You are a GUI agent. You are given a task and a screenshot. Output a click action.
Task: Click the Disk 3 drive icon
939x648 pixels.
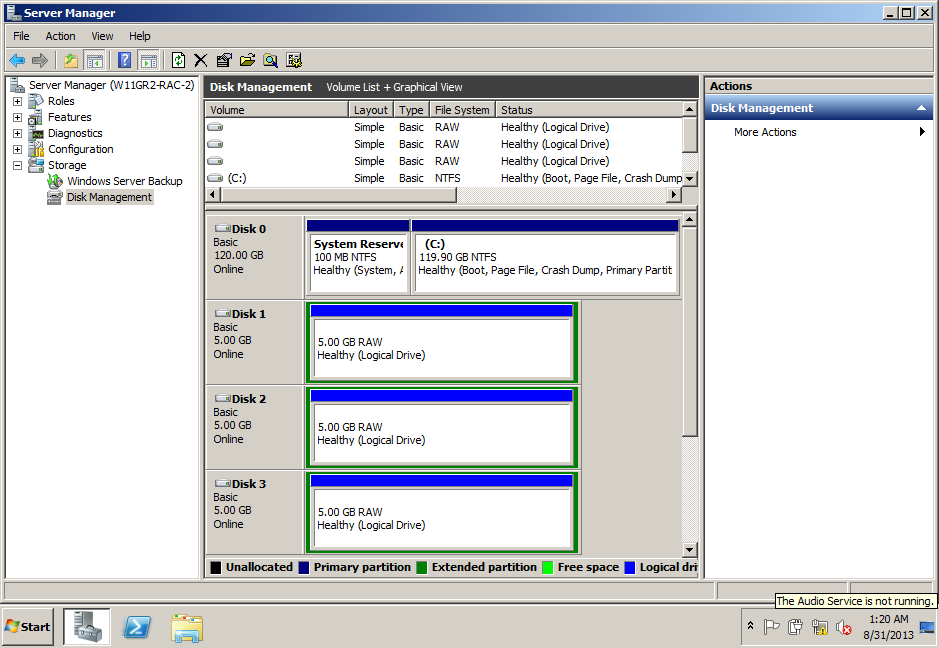tap(223, 483)
